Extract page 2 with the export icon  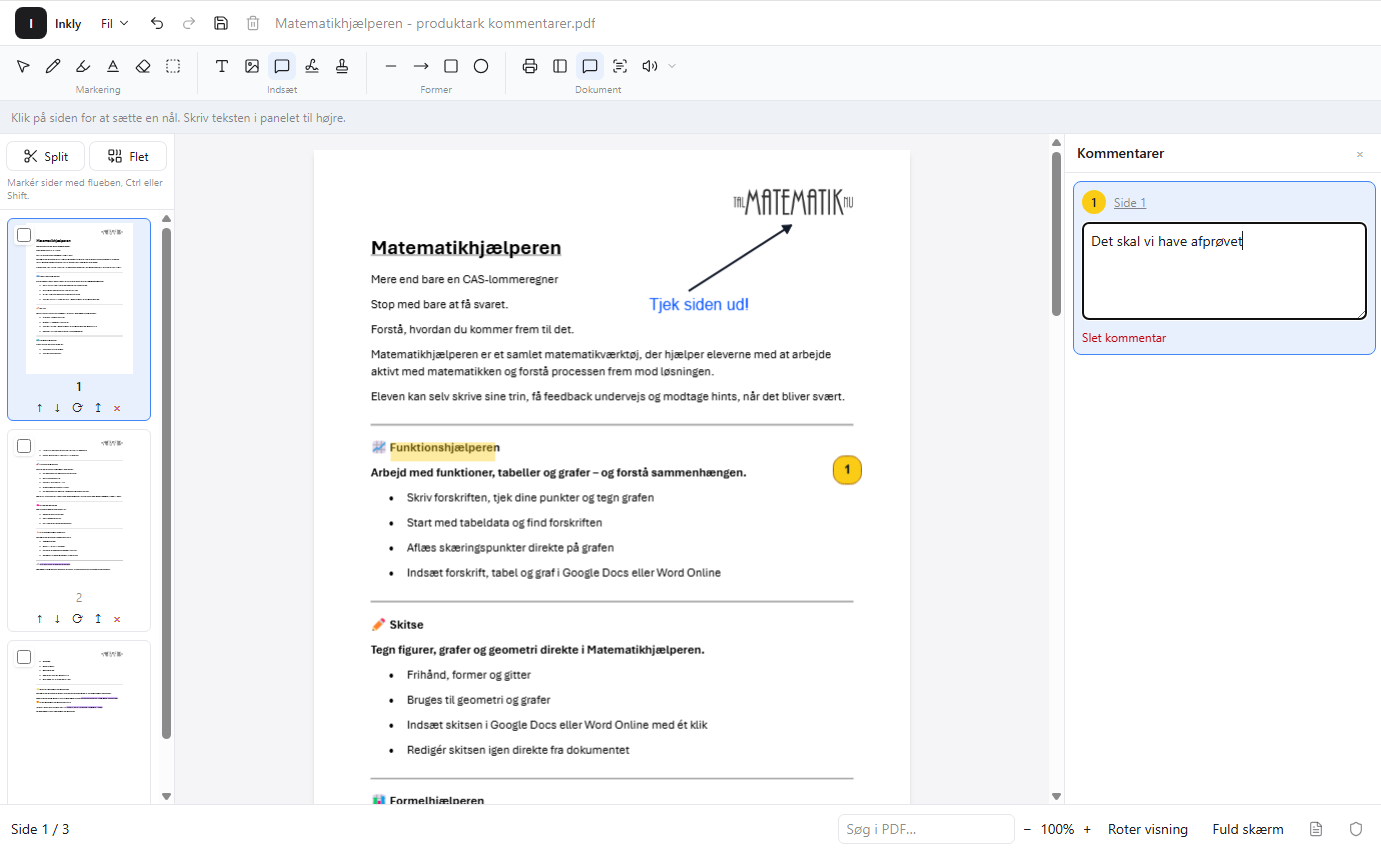(98, 619)
